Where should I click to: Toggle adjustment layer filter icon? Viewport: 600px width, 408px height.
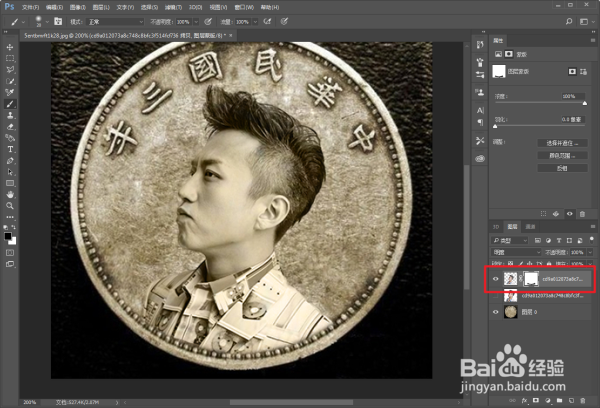(x=548, y=240)
